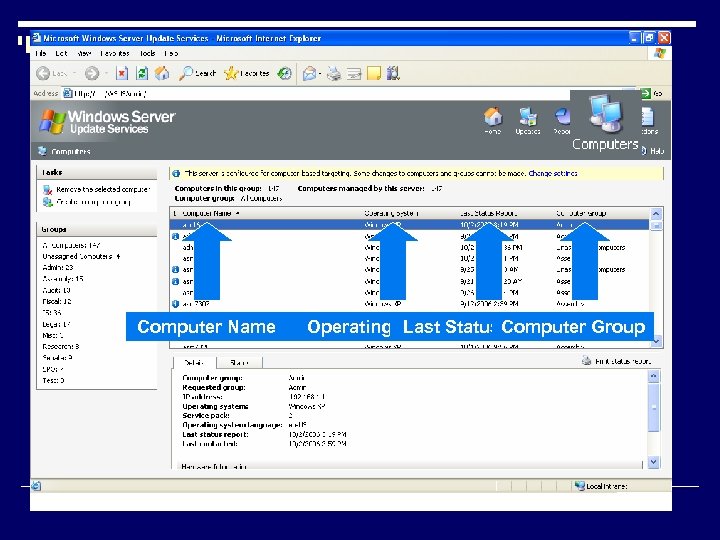The width and height of the screenshot is (720, 540).
Task: Stop page loading with the red X icon
Action: click(122, 73)
